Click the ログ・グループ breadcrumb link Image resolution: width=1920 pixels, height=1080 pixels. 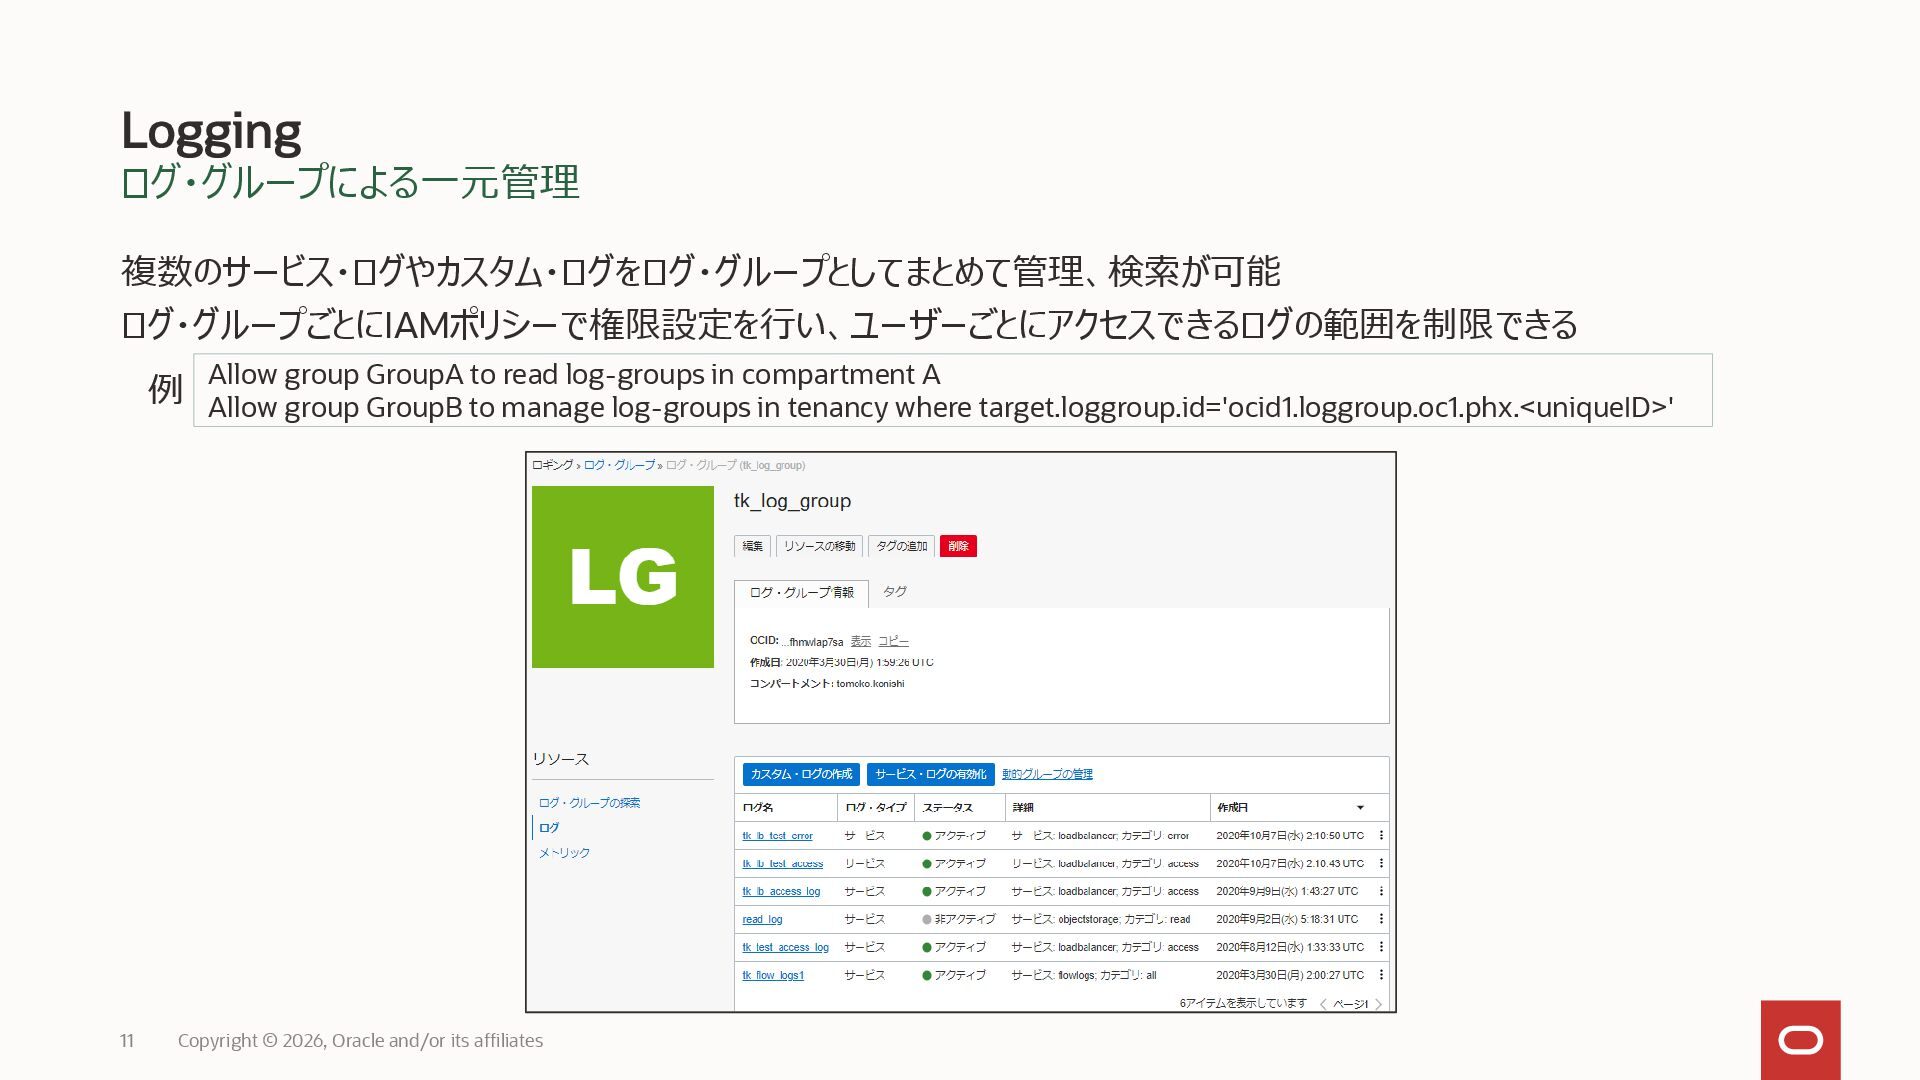619,465
